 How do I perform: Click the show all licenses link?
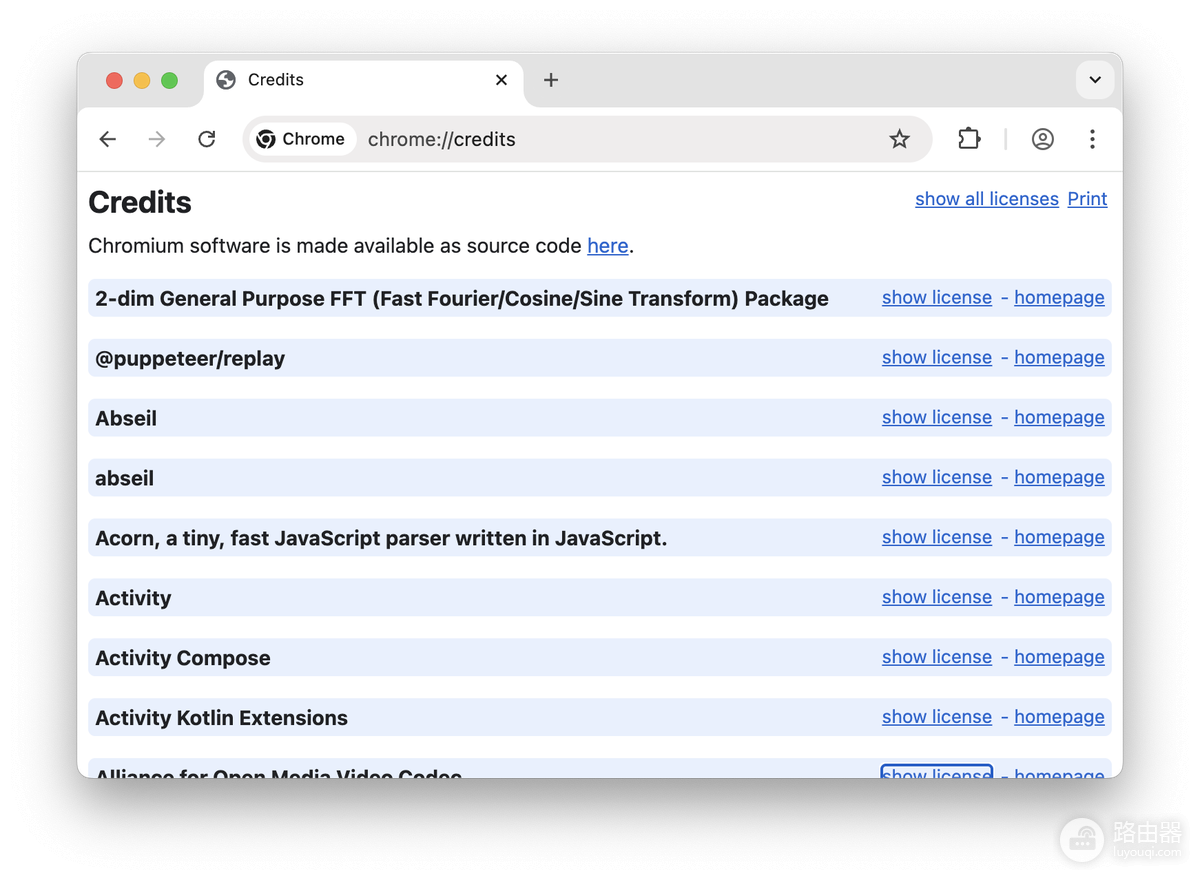(987, 199)
